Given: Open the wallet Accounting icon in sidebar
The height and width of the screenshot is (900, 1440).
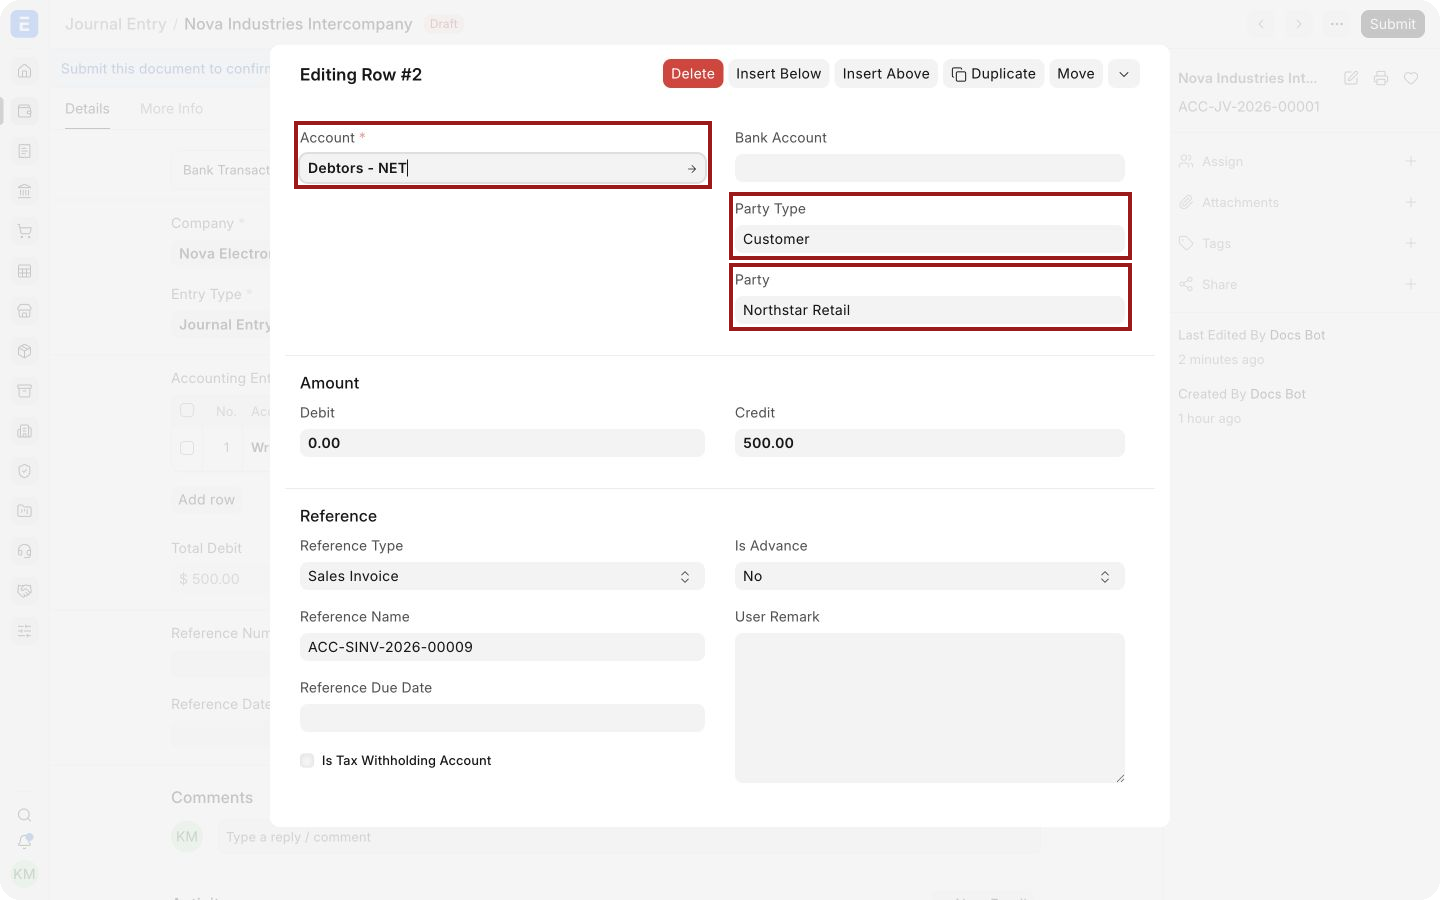Looking at the screenshot, I should pos(25,111).
